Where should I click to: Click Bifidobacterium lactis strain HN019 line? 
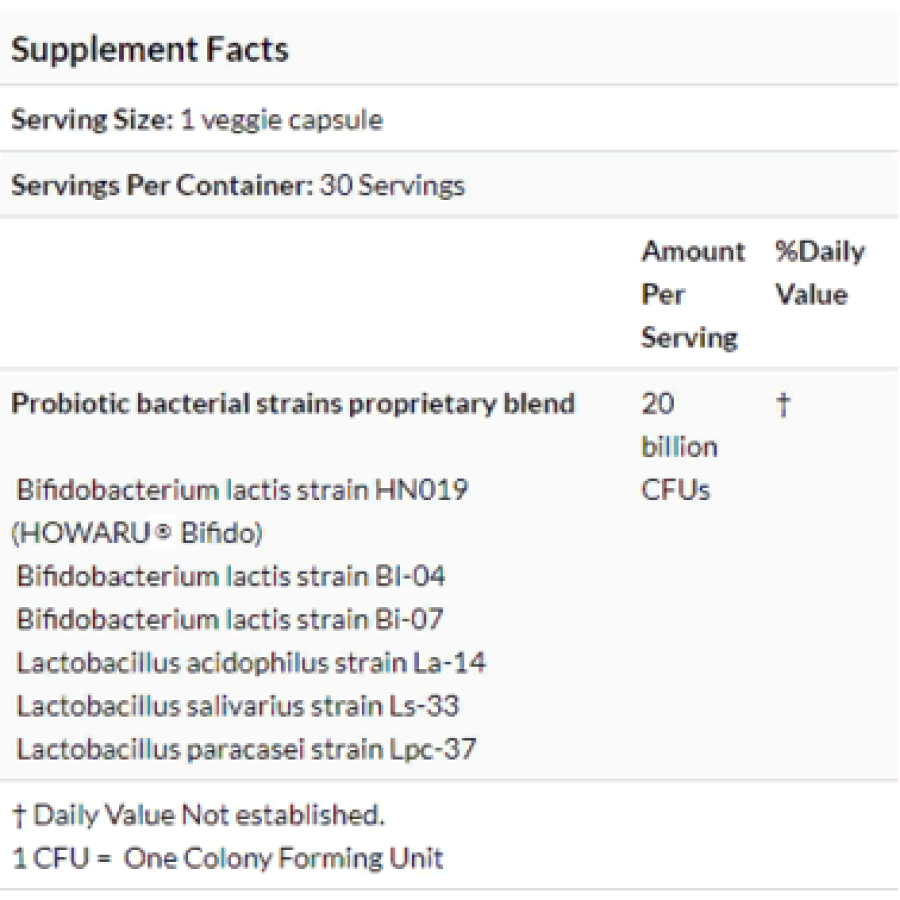(242, 490)
